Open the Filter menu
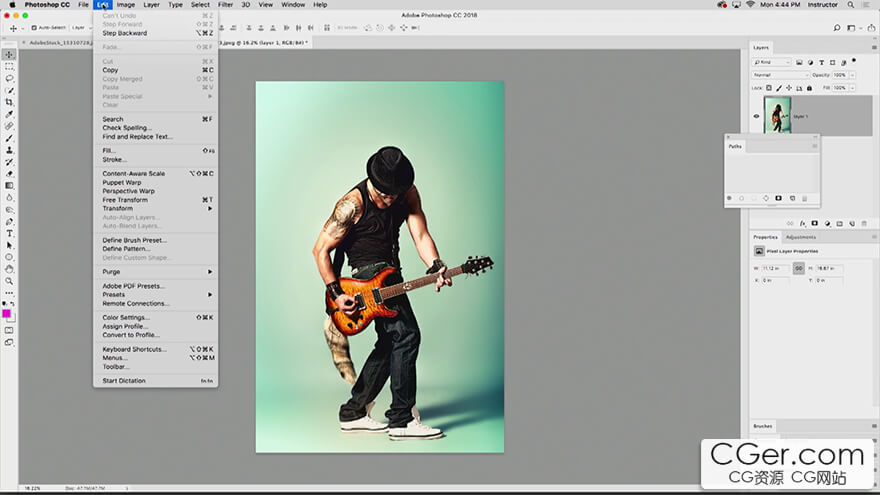This screenshot has height=495, width=880. click(x=225, y=4)
